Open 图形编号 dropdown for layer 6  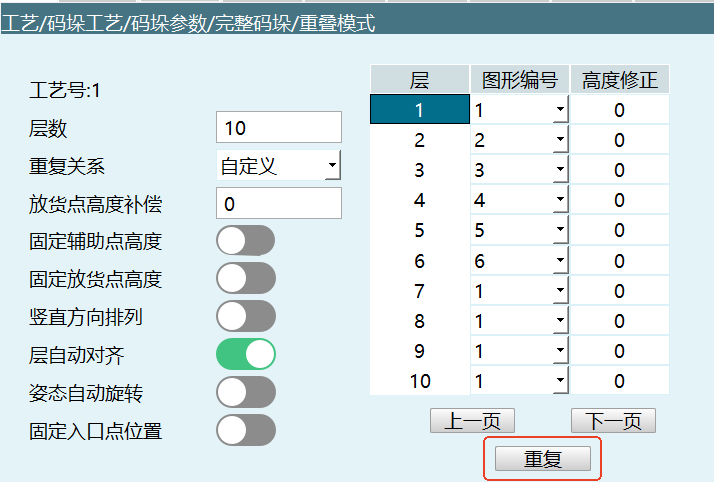pyautogui.click(x=559, y=261)
